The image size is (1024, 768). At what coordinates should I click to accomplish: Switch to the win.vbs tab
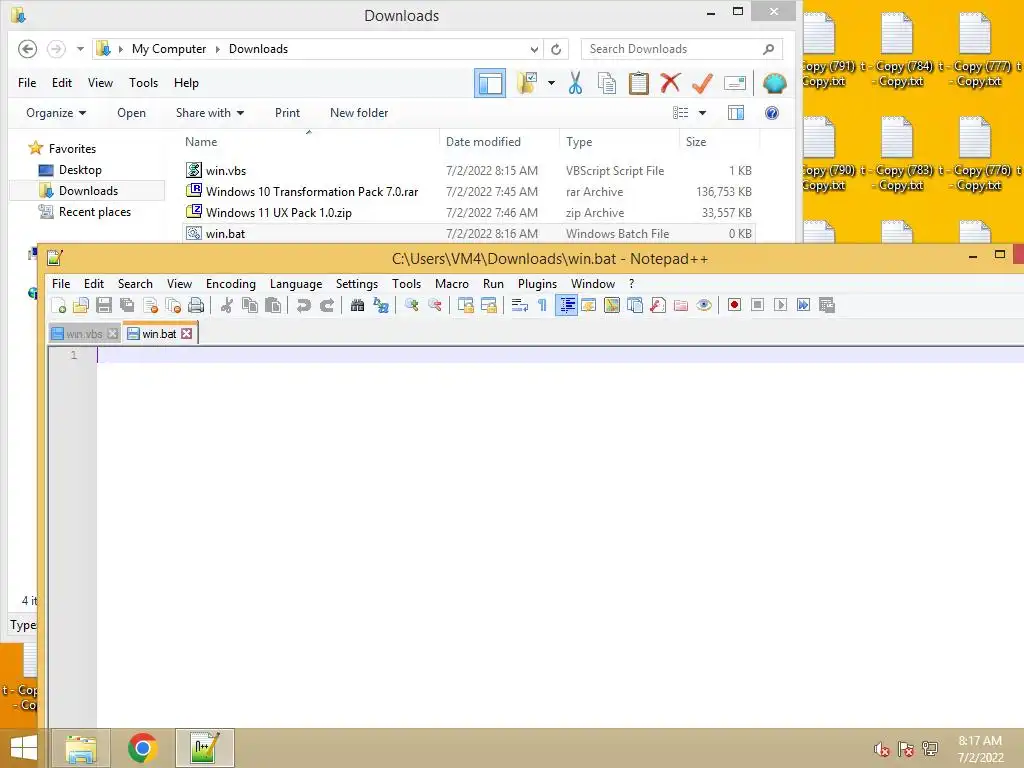(x=84, y=334)
